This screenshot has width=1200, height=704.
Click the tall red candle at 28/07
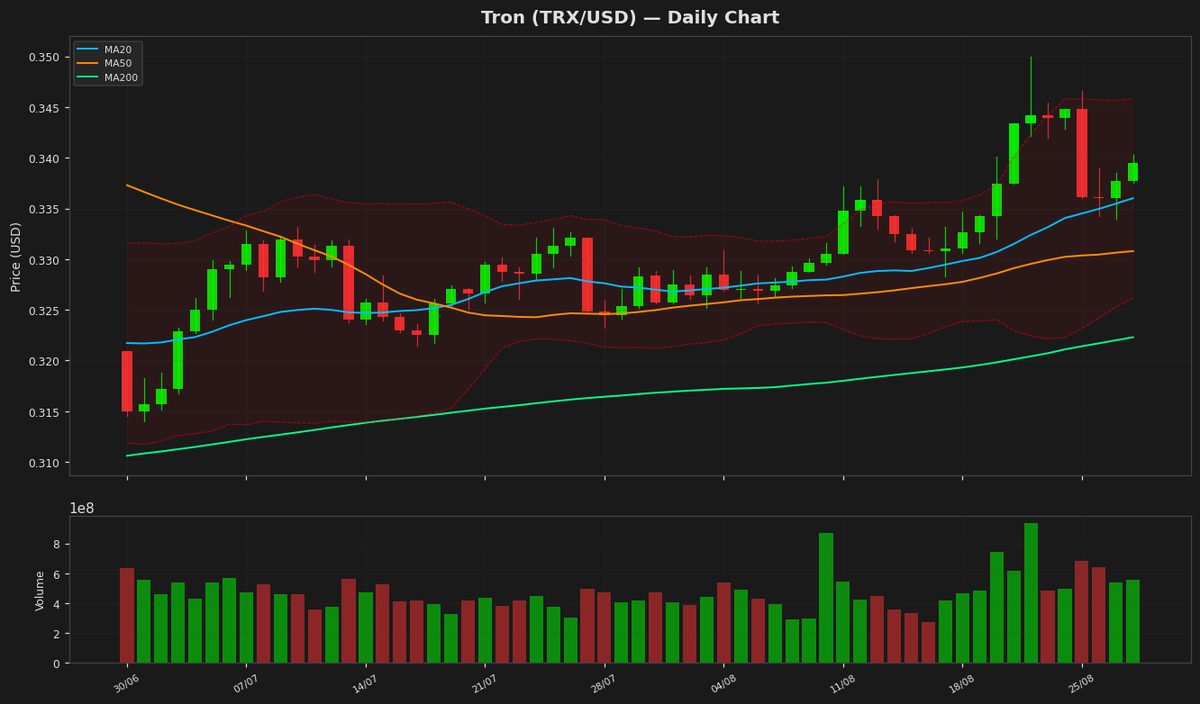587,274
